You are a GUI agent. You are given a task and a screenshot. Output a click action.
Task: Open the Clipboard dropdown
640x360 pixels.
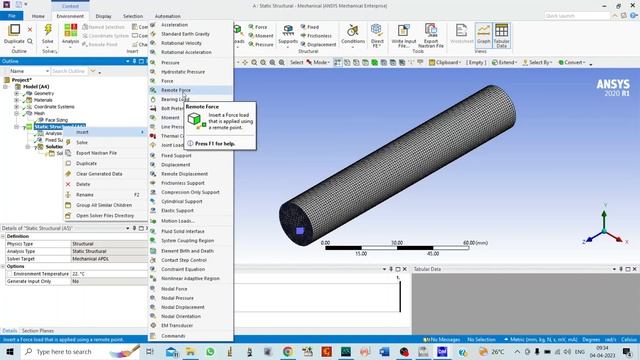pyautogui.click(x=445, y=62)
